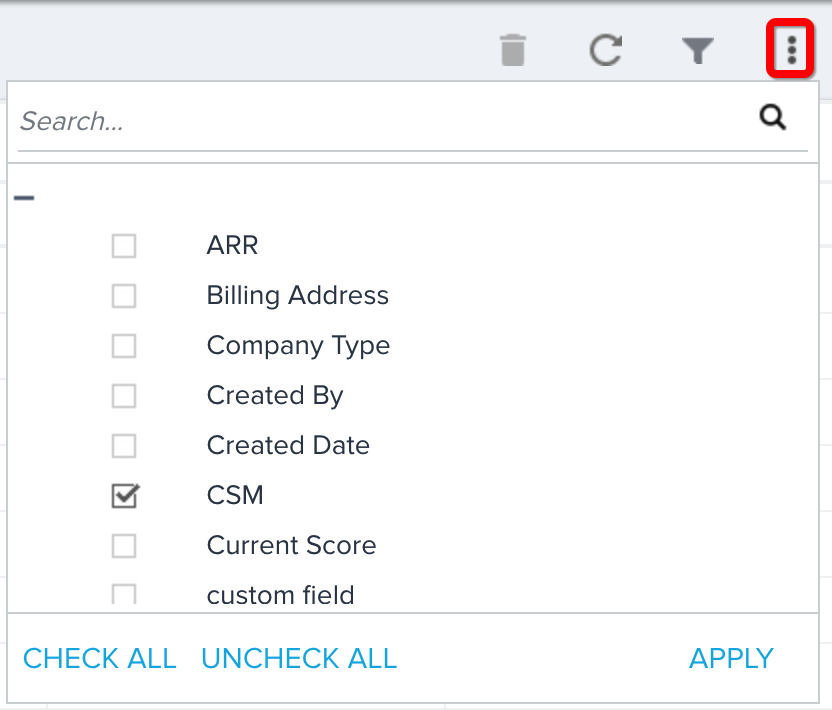Viewport: 832px width, 710px height.
Task: Click the refresh icon
Action: (605, 50)
